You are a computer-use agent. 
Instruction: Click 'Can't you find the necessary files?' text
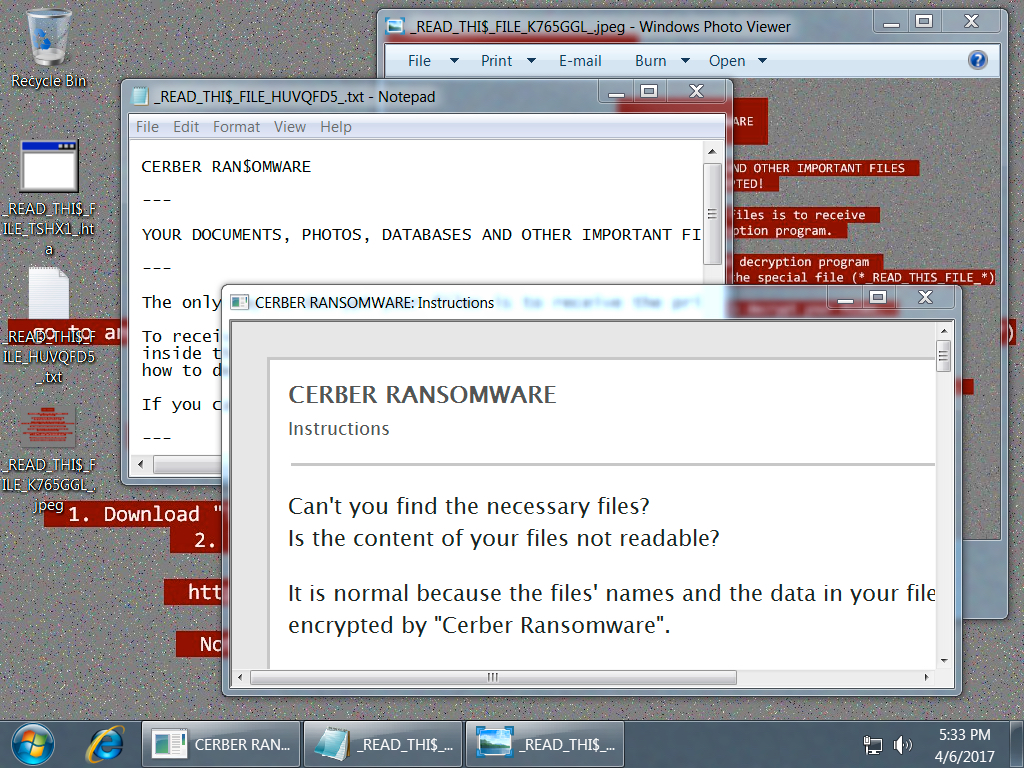point(469,506)
